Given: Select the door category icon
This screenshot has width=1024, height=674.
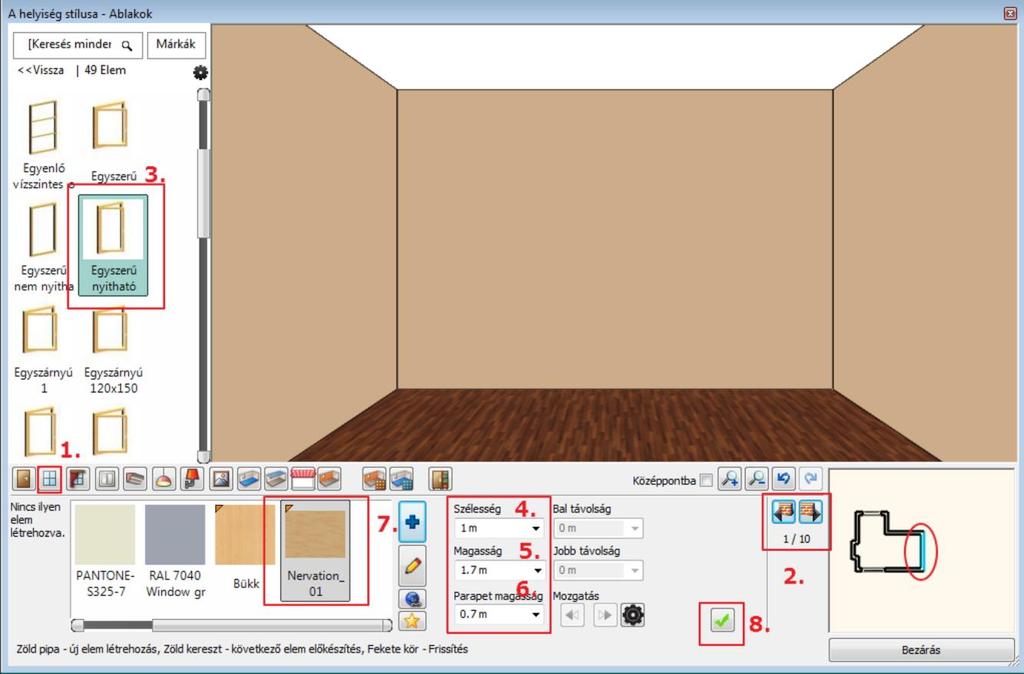Looking at the screenshot, I should point(24,479).
